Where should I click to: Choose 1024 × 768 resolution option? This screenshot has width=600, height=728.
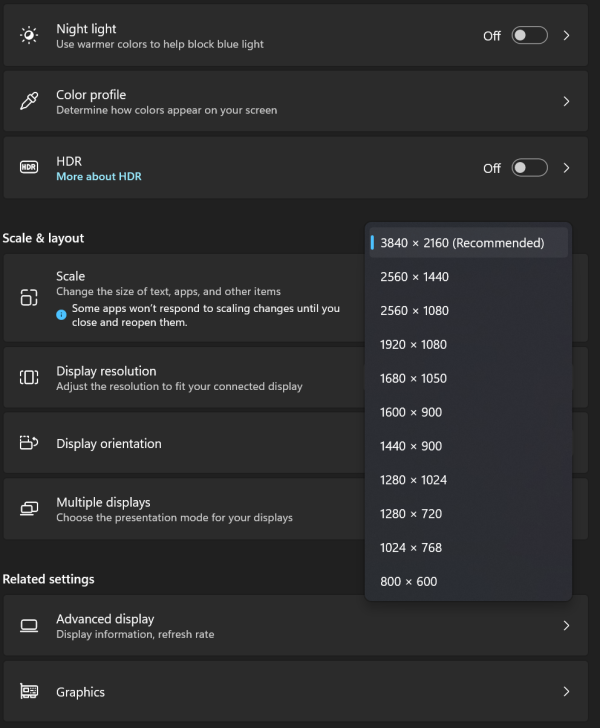(468, 548)
